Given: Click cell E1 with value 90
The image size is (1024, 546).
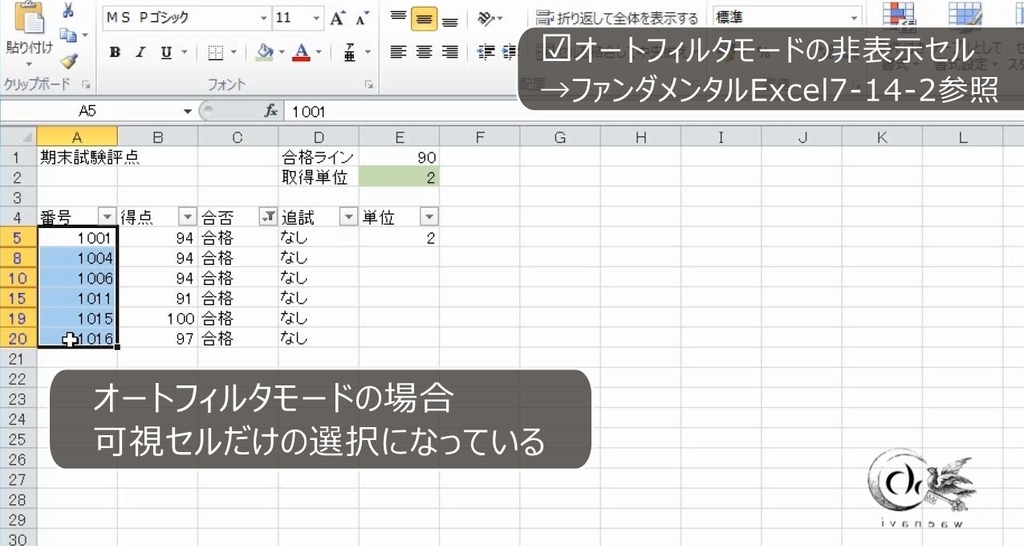Looking at the screenshot, I should coord(399,157).
